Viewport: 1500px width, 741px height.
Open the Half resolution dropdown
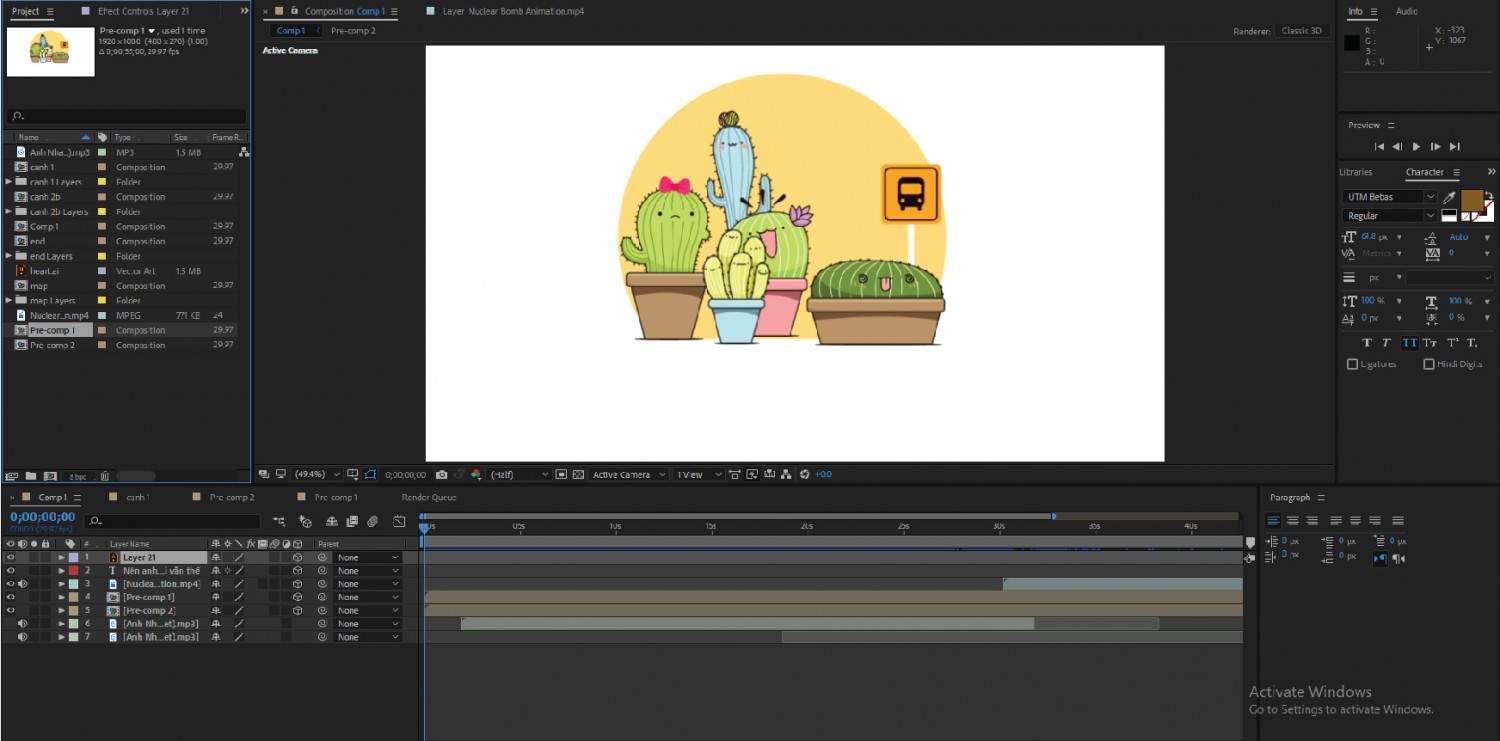[520, 475]
